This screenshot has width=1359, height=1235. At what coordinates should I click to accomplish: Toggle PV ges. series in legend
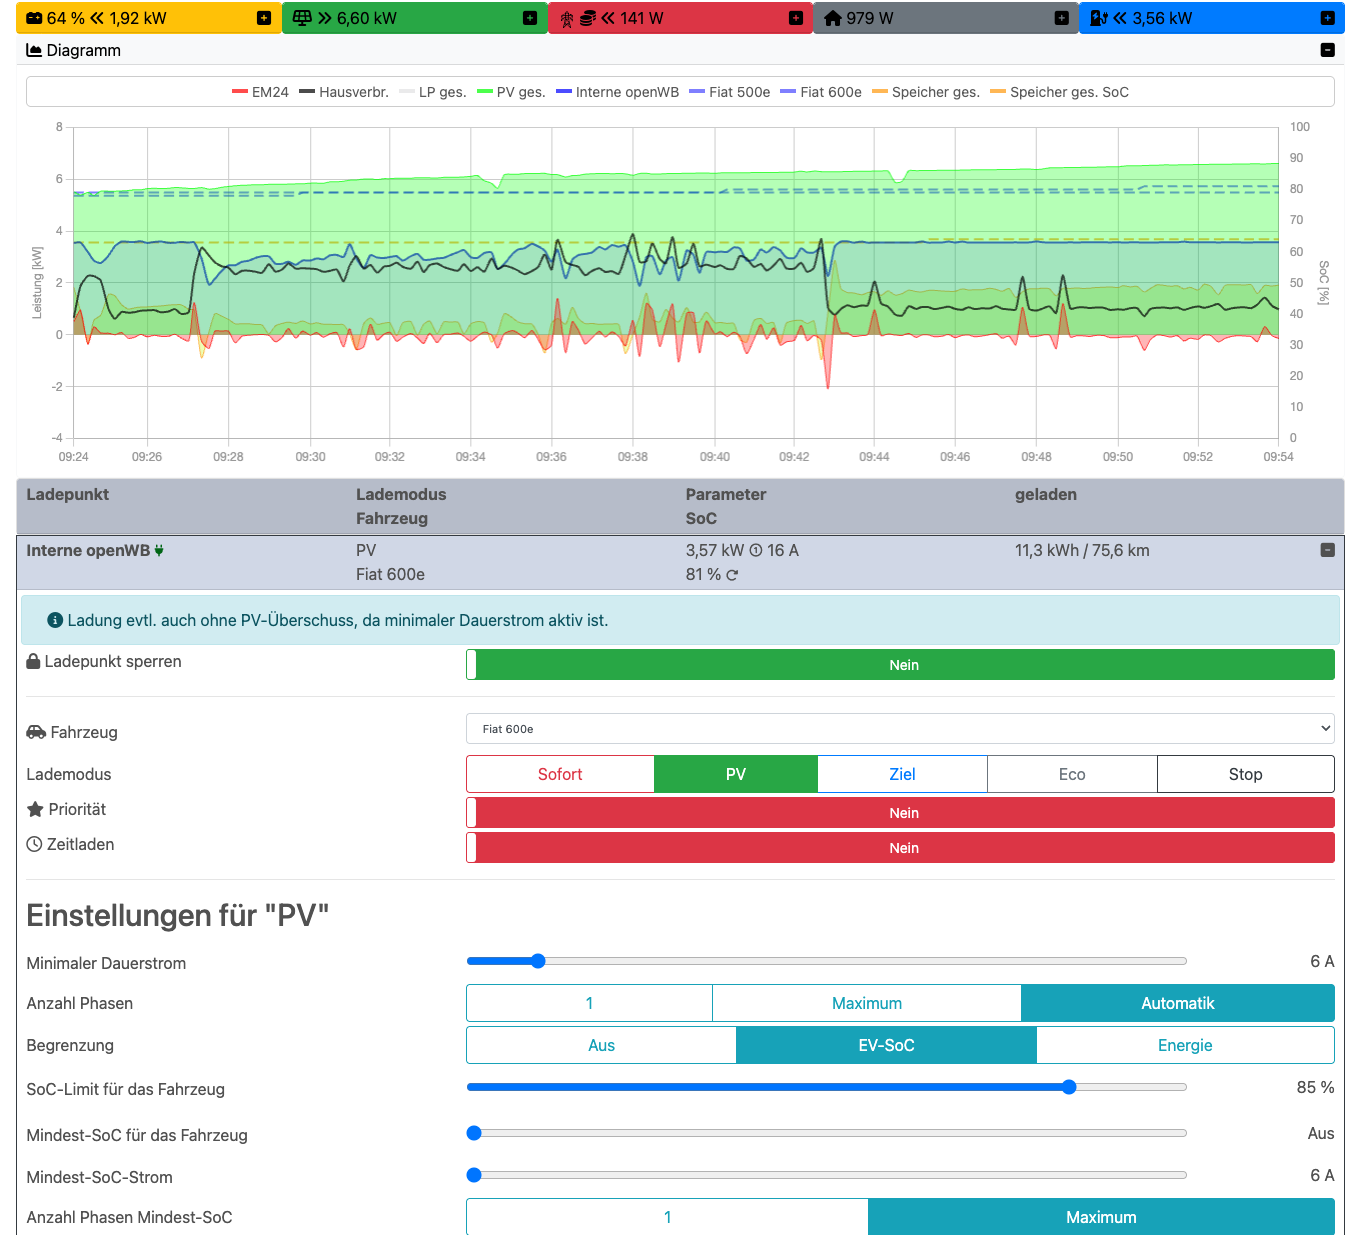click(x=511, y=92)
